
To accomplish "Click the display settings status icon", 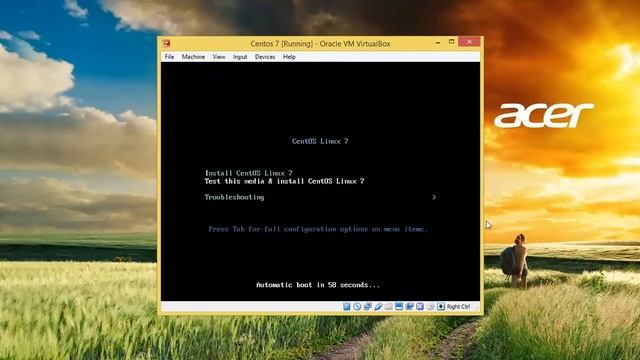I will 399,306.
